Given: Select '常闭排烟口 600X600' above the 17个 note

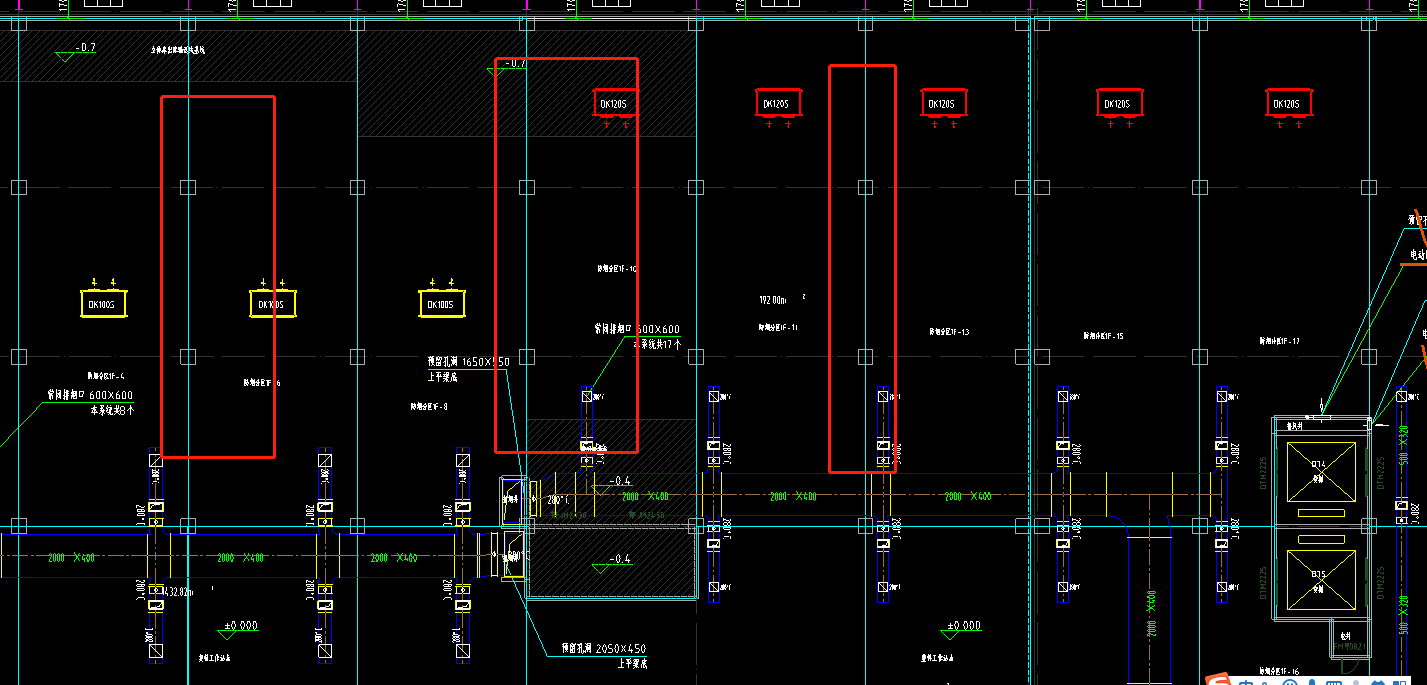Looking at the screenshot, I should [x=637, y=329].
